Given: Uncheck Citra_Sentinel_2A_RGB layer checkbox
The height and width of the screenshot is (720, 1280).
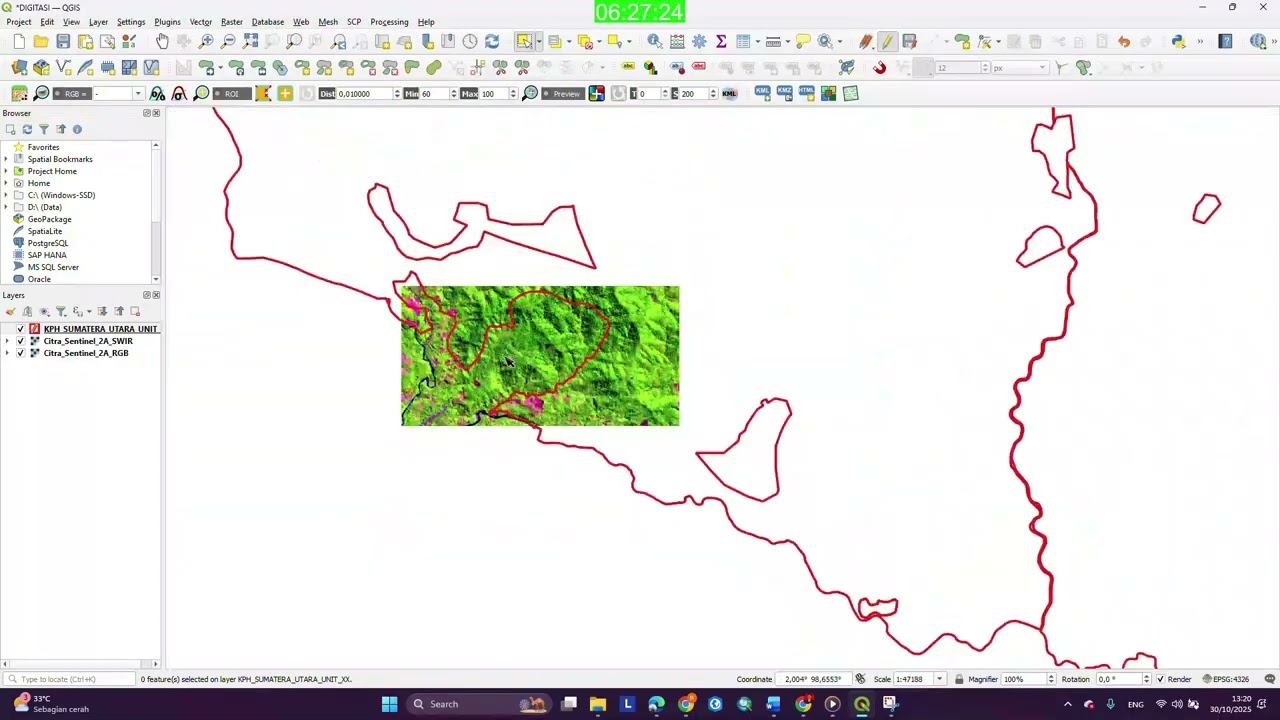Looking at the screenshot, I should 20,353.
